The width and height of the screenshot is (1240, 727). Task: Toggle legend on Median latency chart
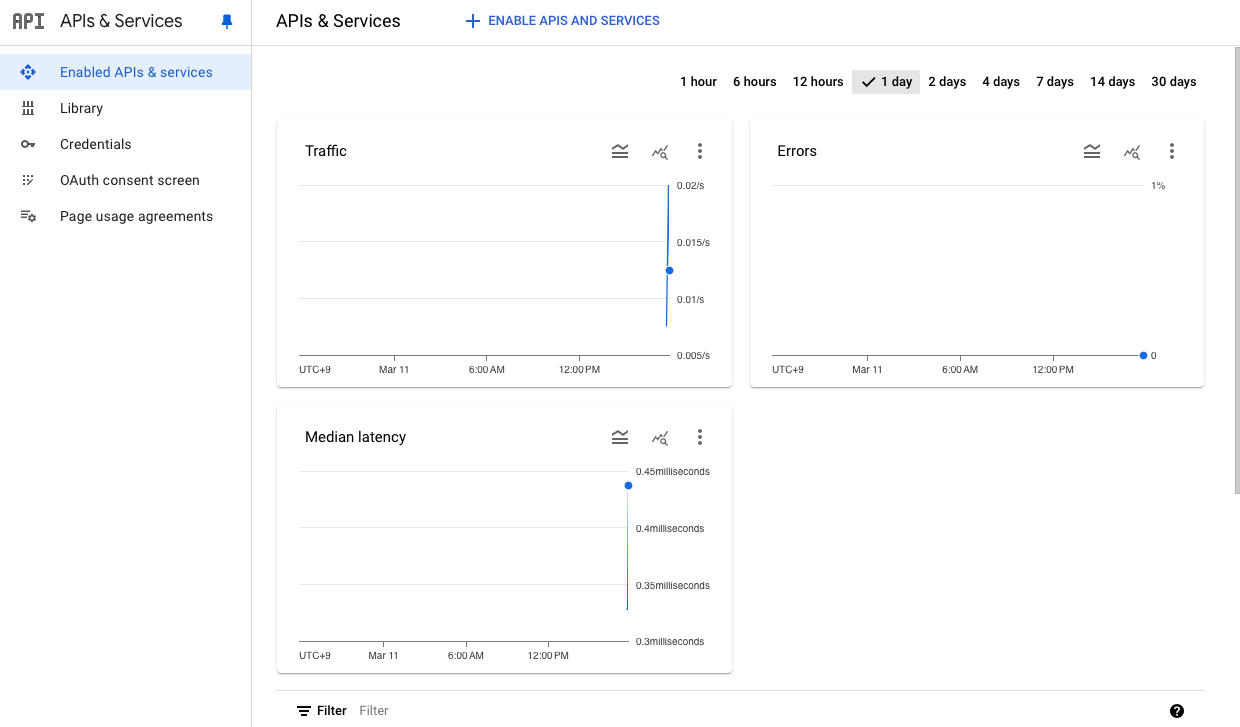pyautogui.click(x=620, y=437)
